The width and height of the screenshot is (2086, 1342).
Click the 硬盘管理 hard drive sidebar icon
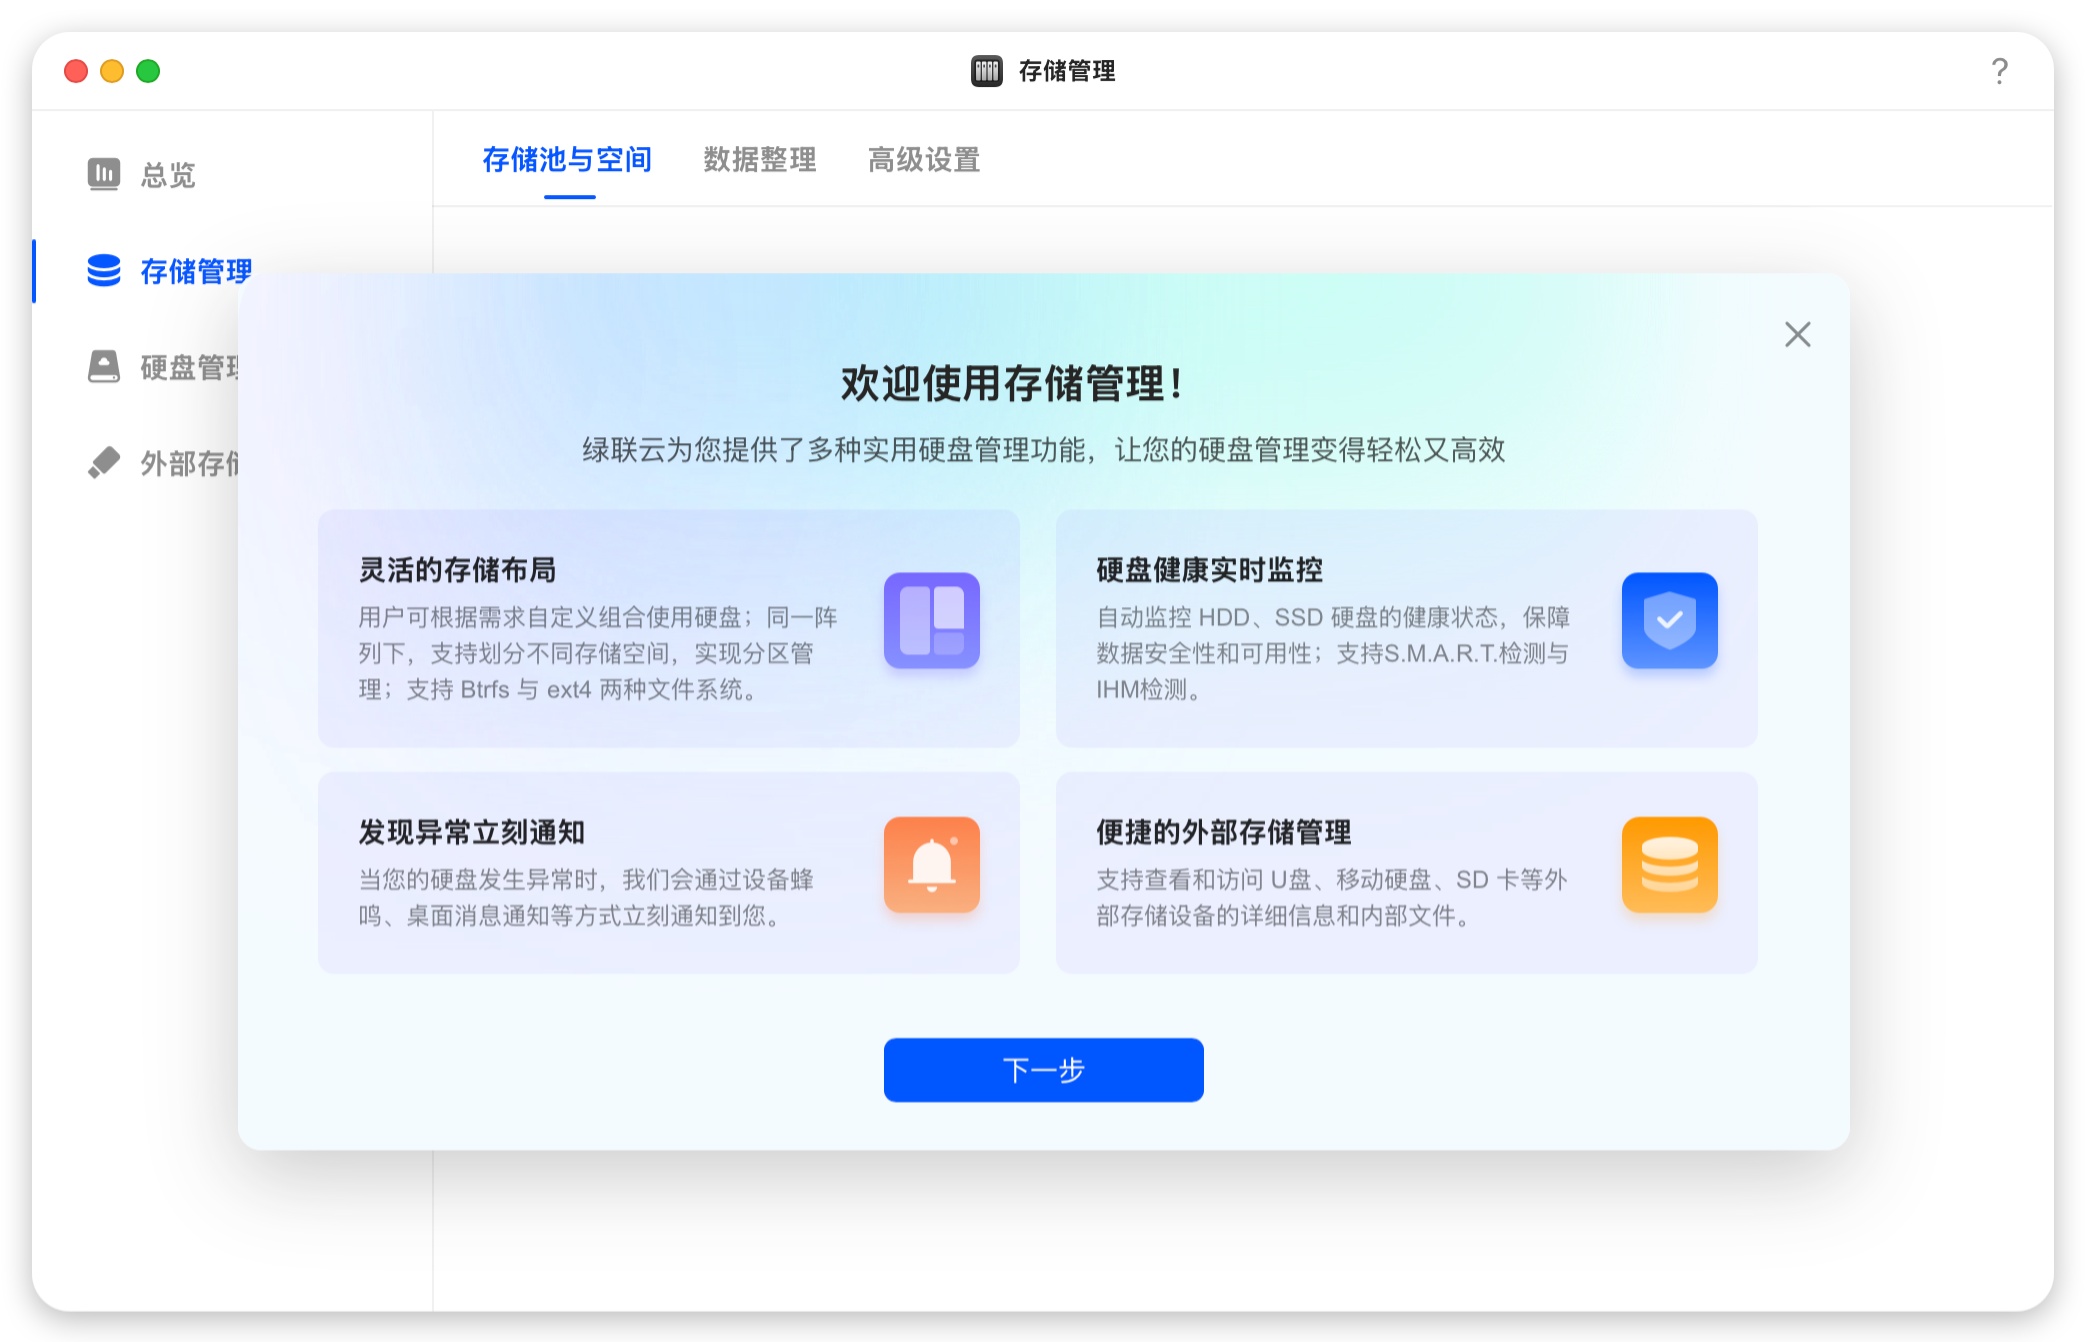(x=104, y=366)
